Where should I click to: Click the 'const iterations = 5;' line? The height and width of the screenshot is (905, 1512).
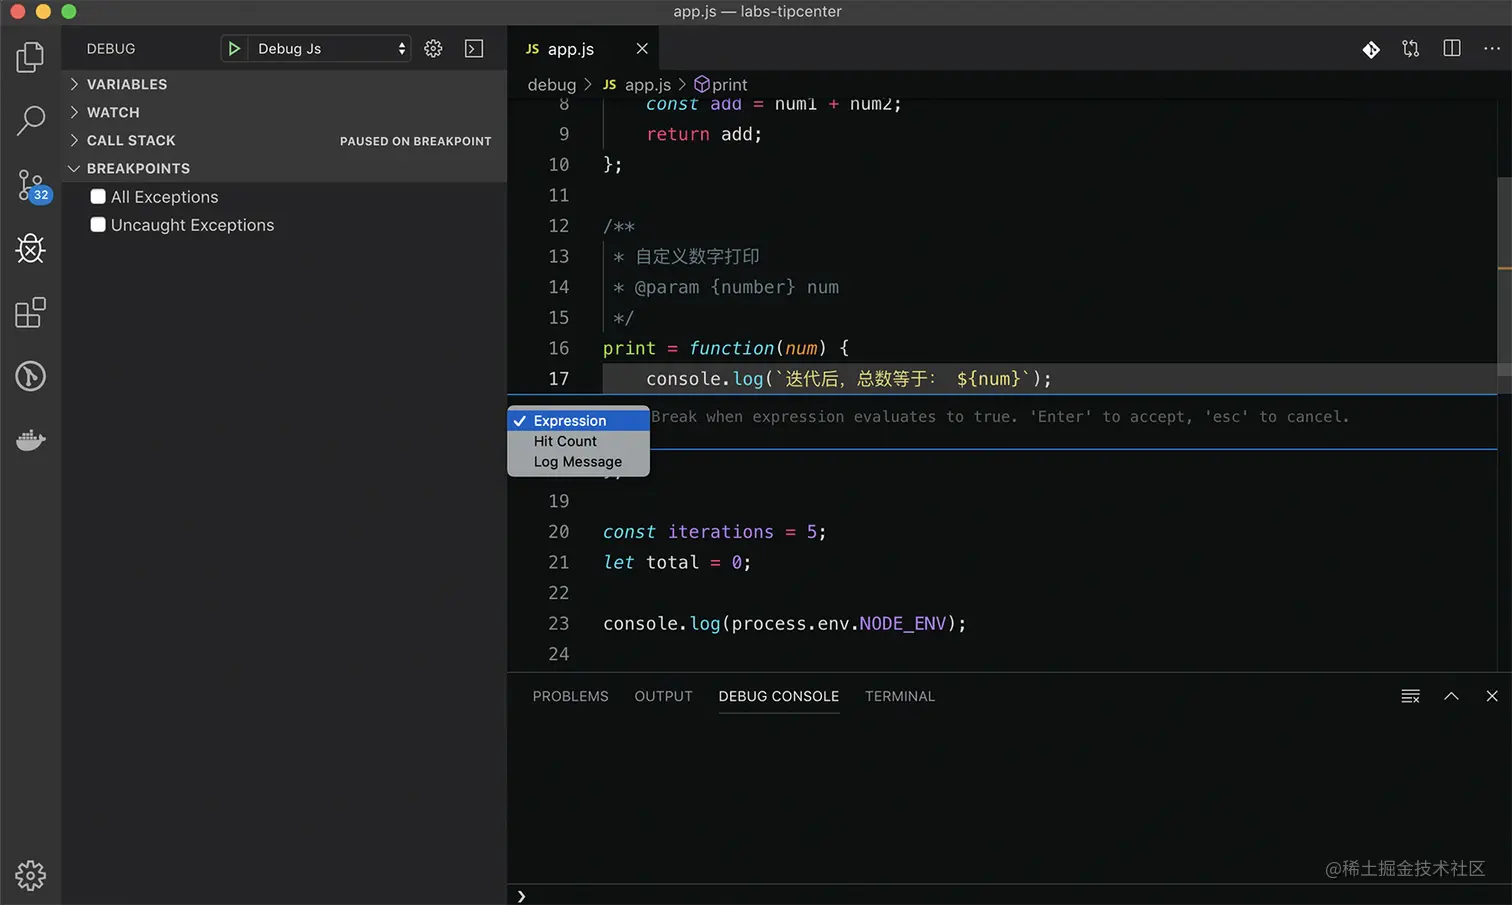(715, 532)
